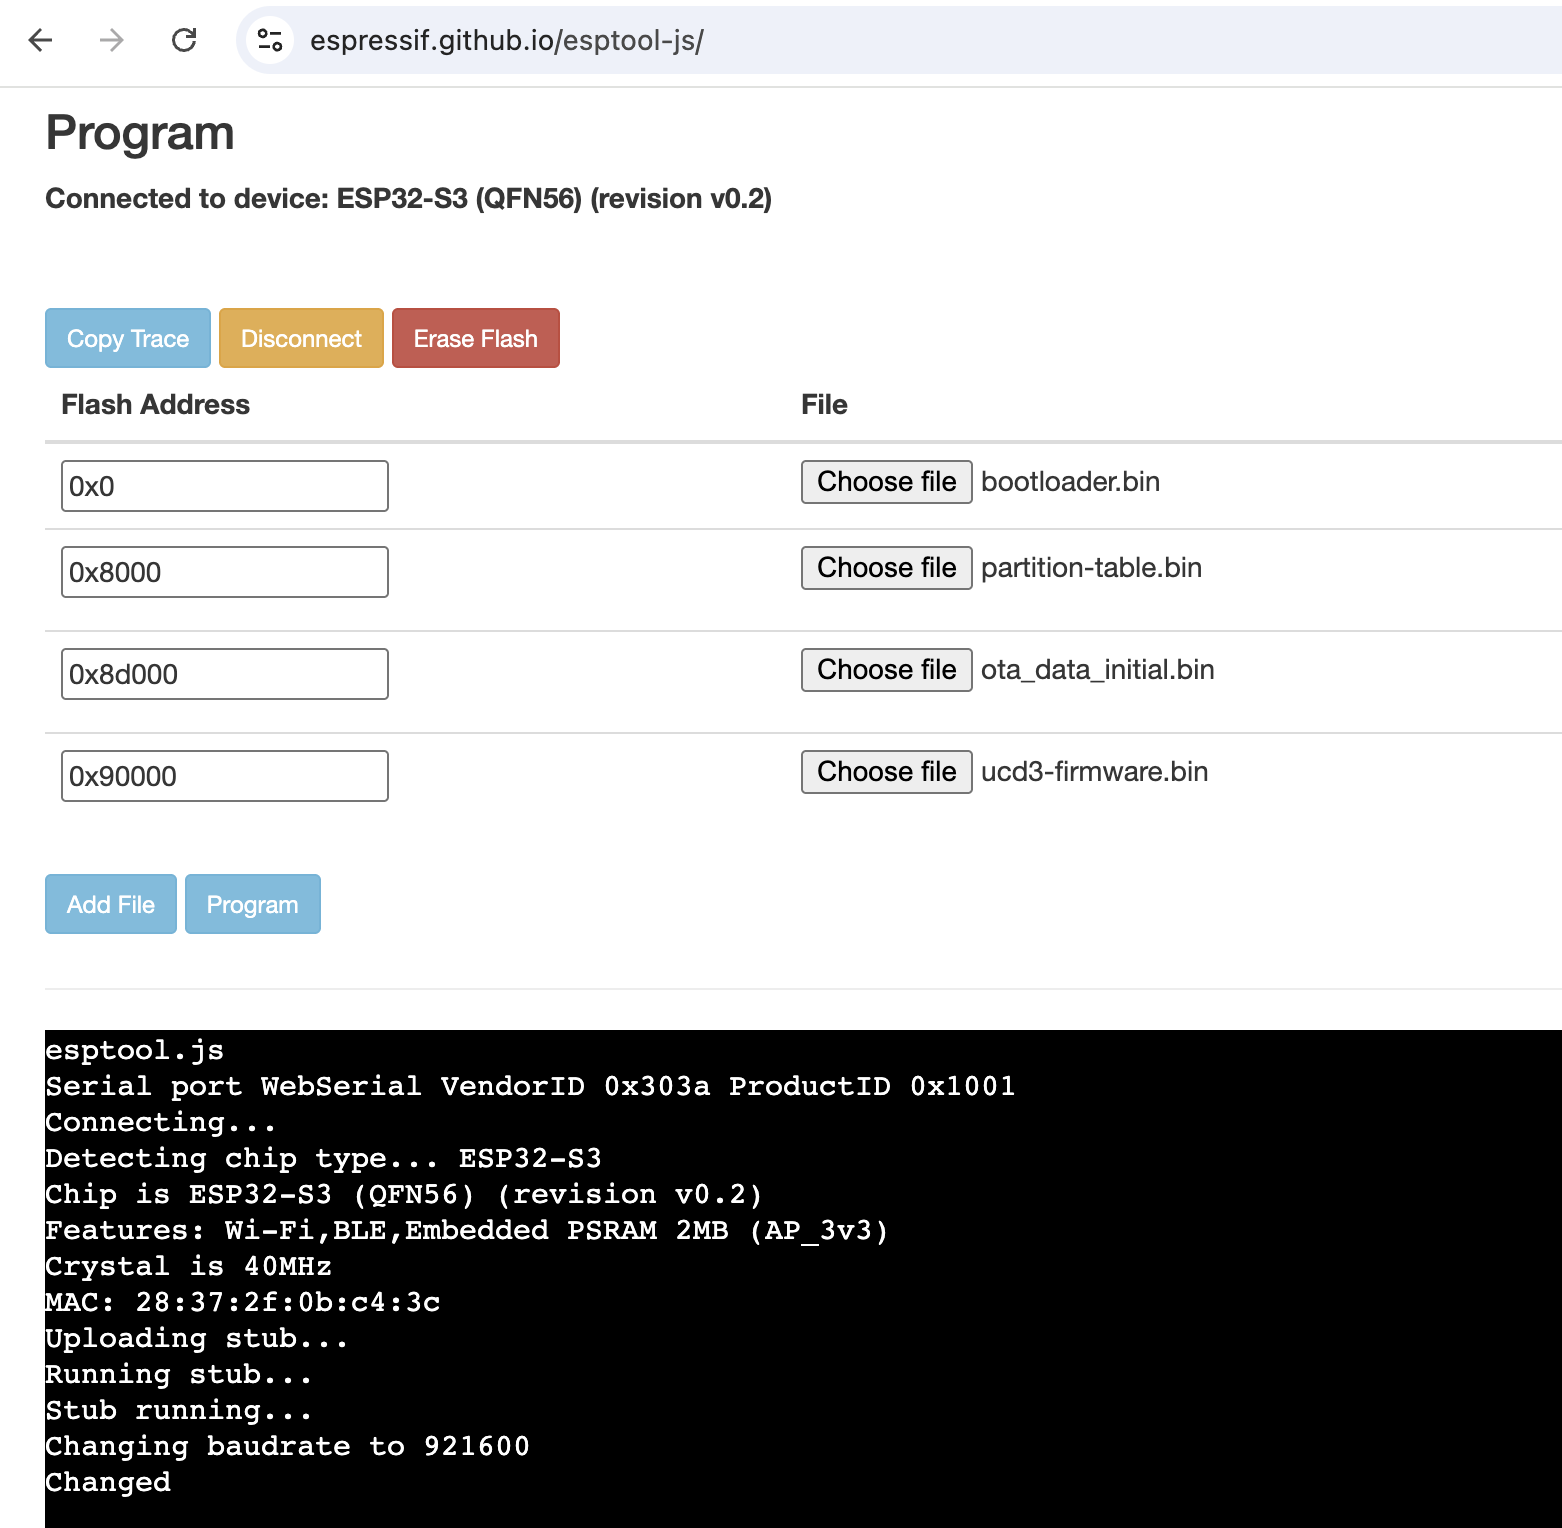Screen dimensions: 1562x1528
Task: Choose file for the ucd3-firmware.bin row
Action: (886, 771)
